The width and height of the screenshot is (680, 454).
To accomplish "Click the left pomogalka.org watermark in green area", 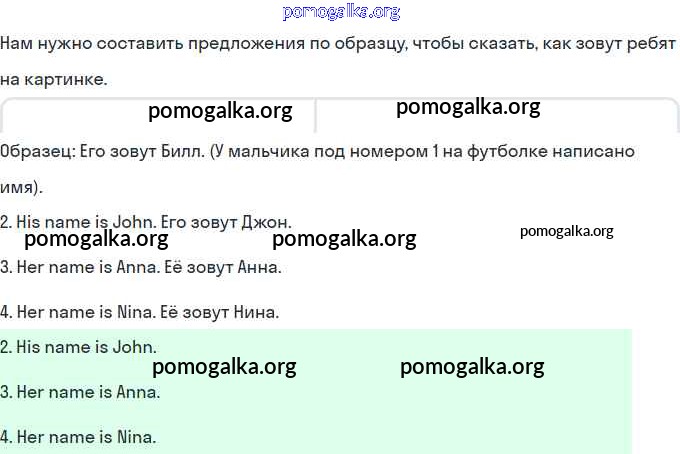I will 224,367.
